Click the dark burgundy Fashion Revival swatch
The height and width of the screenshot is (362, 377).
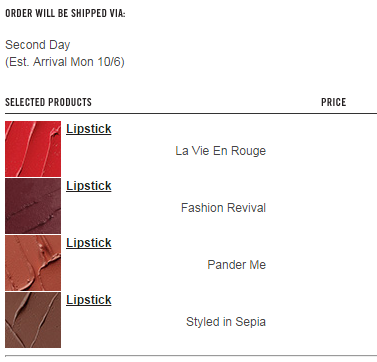(x=33, y=206)
